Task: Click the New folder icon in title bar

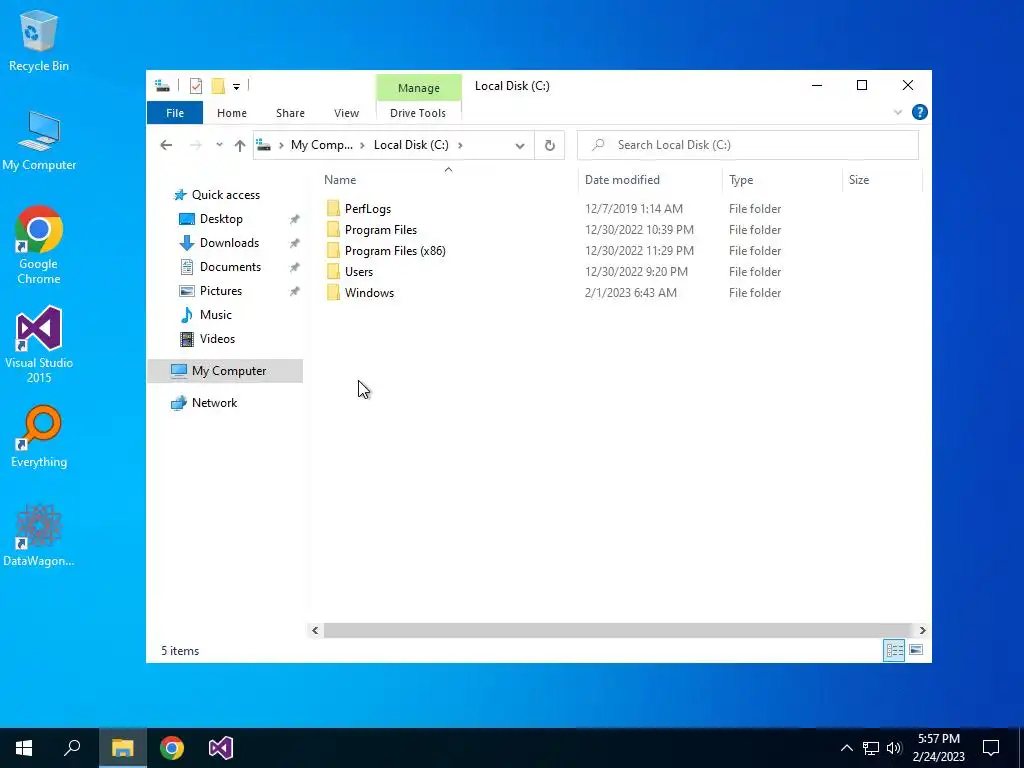Action: tap(218, 86)
